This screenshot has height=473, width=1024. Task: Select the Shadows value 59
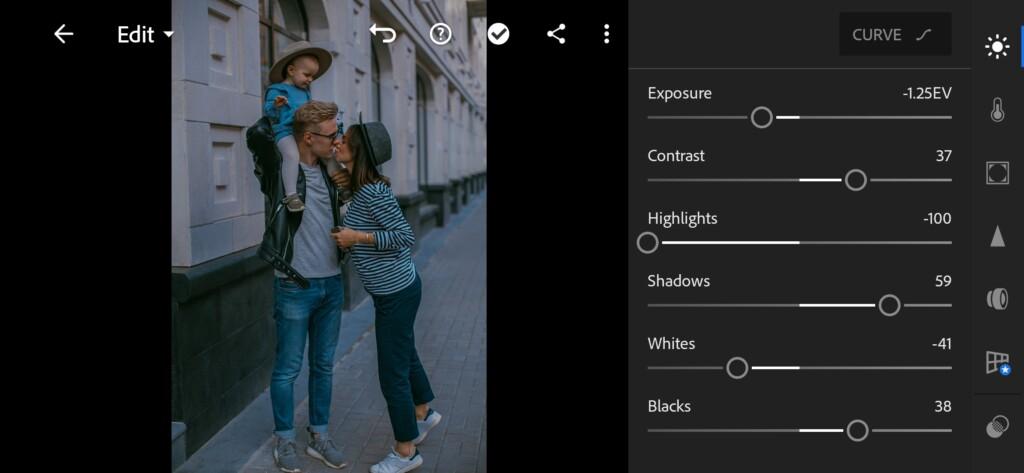[943, 282]
